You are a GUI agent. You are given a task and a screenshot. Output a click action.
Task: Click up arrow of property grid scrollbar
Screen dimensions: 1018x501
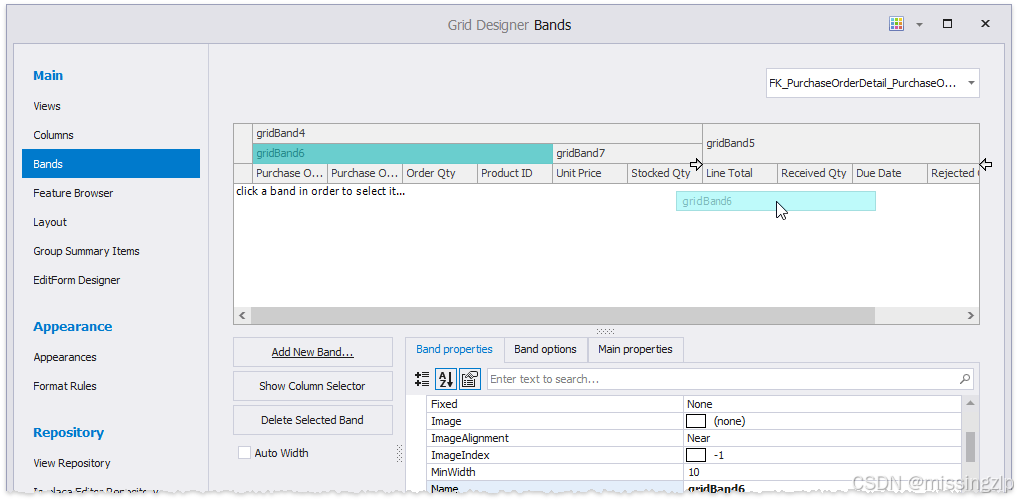(x=971, y=404)
